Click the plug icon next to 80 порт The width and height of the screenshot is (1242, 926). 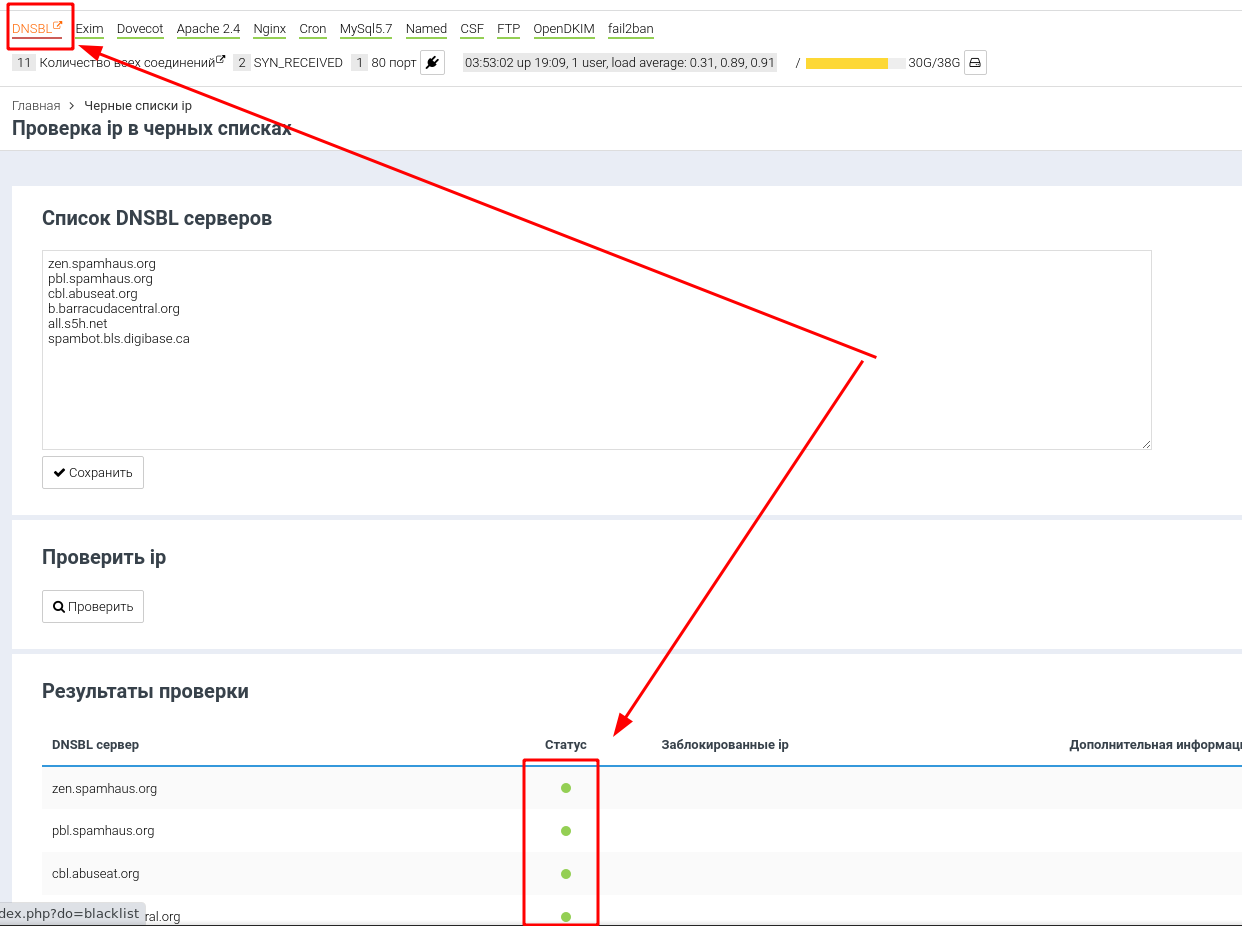tap(432, 63)
